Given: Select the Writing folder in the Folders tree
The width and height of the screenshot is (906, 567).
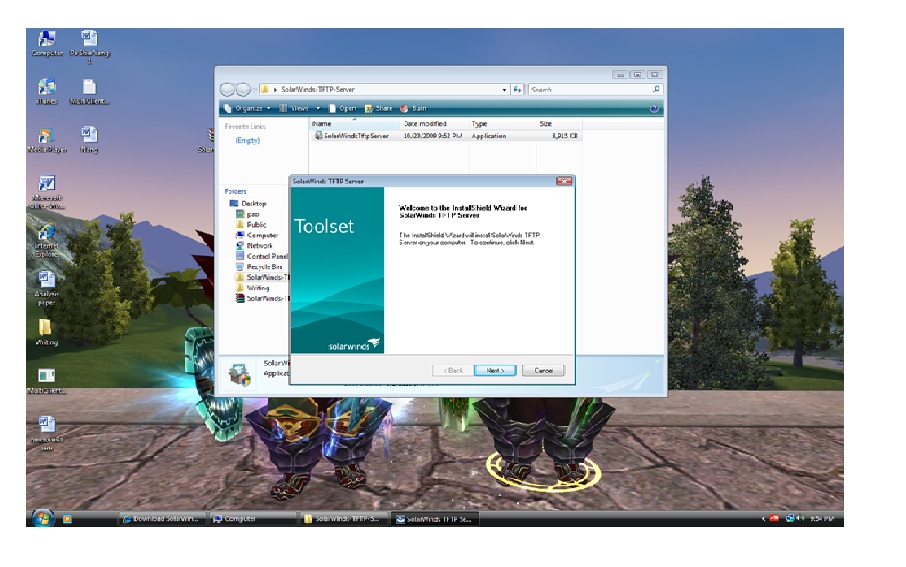Looking at the screenshot, I should click(253, 288).
